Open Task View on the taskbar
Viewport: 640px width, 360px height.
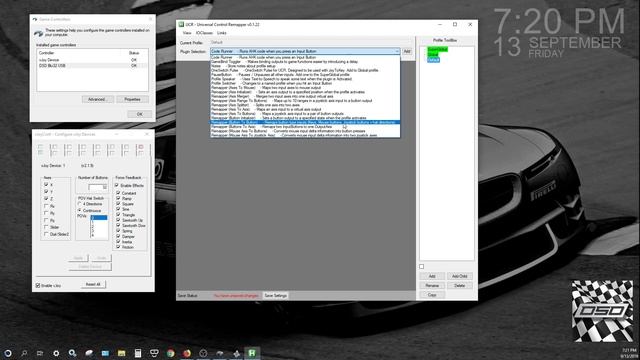[x=40, y=353]
